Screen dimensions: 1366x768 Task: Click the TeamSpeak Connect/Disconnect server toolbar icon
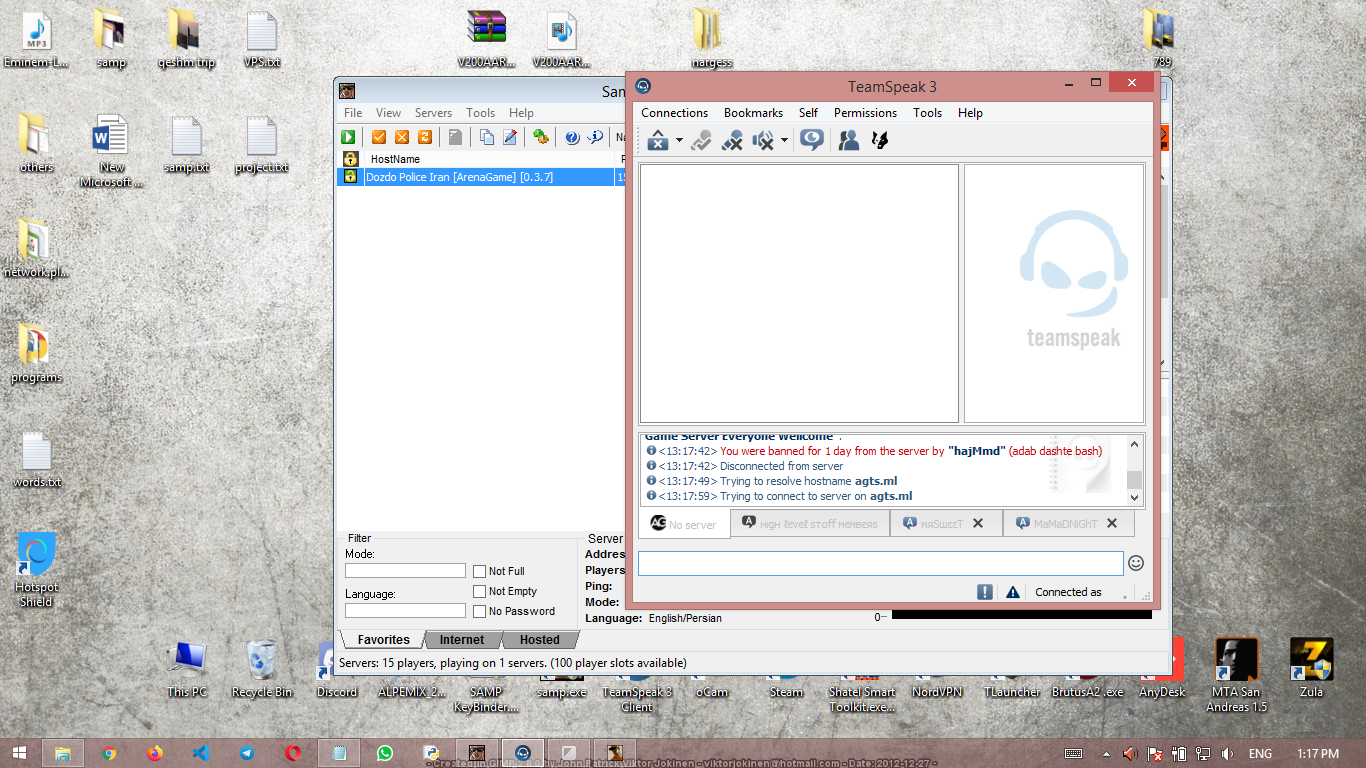point(658,140)
